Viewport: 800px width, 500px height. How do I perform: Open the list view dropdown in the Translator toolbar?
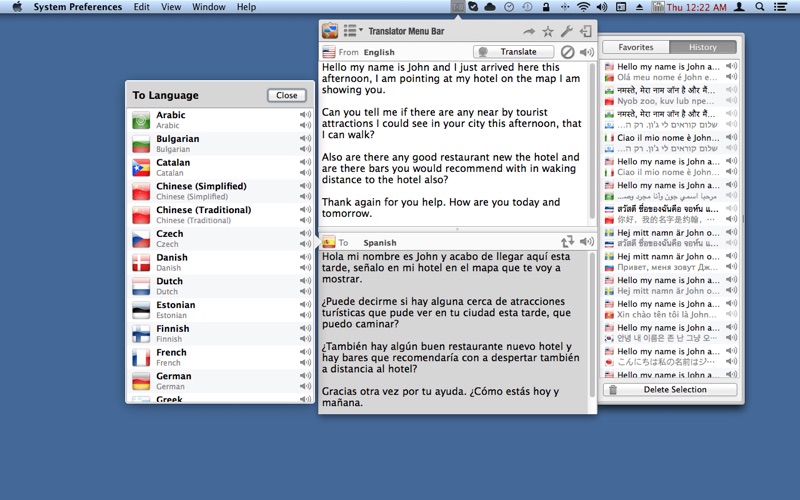[x=353, y=31]
